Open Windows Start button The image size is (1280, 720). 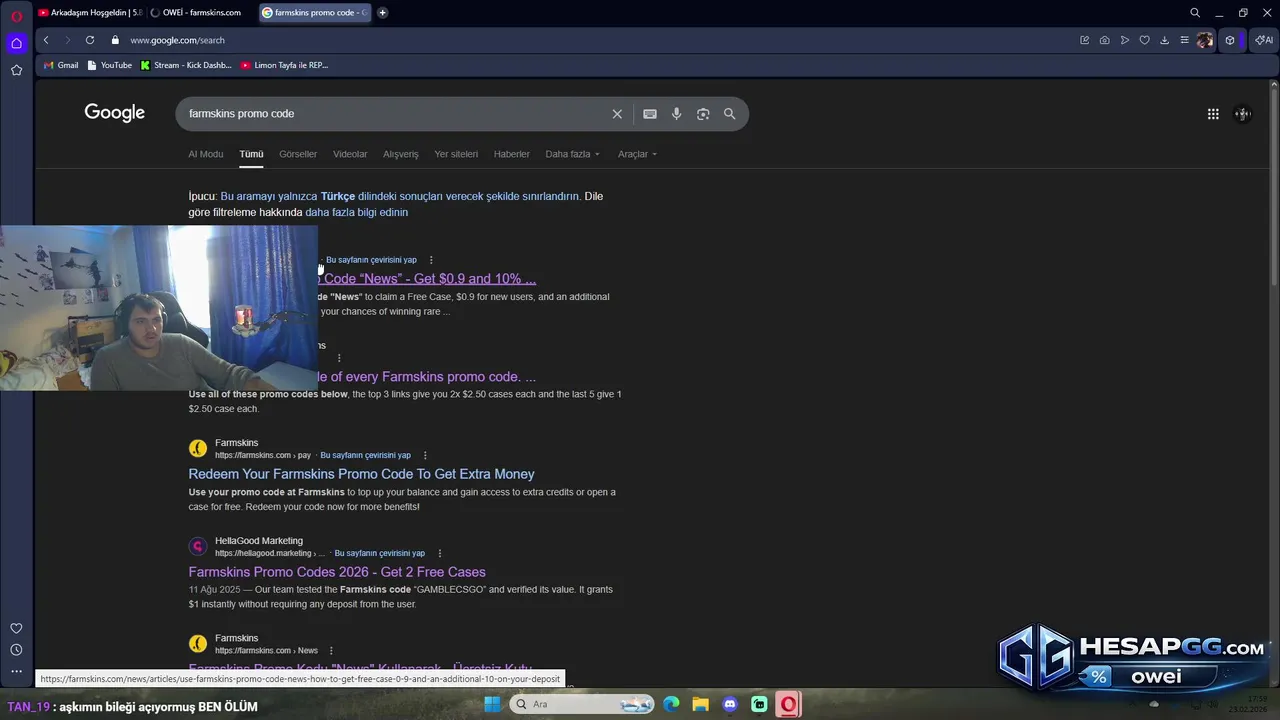tap(492, 704)
